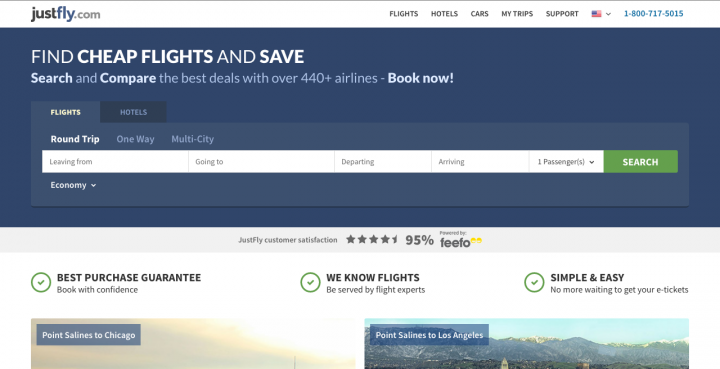720x369 pixels.
Task: Click the Best Purchase Guarantee checkmark icon
Action: click(41, 282)
